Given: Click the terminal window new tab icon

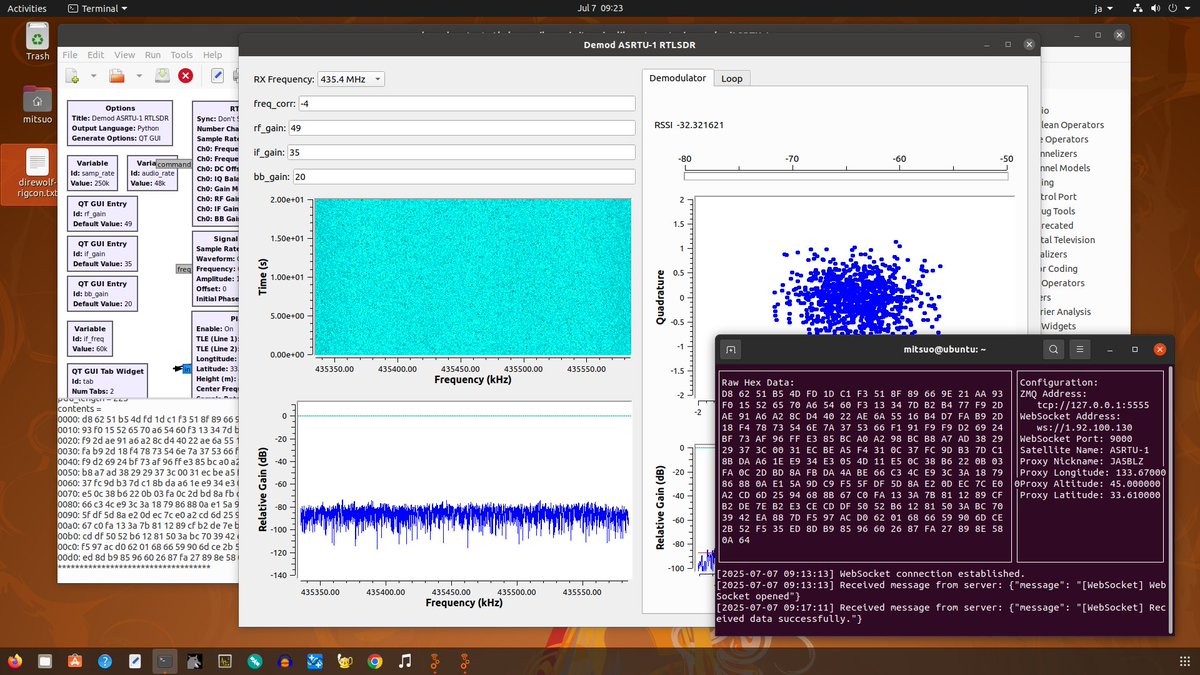Looking at the screenshot, I should [731, 349].
